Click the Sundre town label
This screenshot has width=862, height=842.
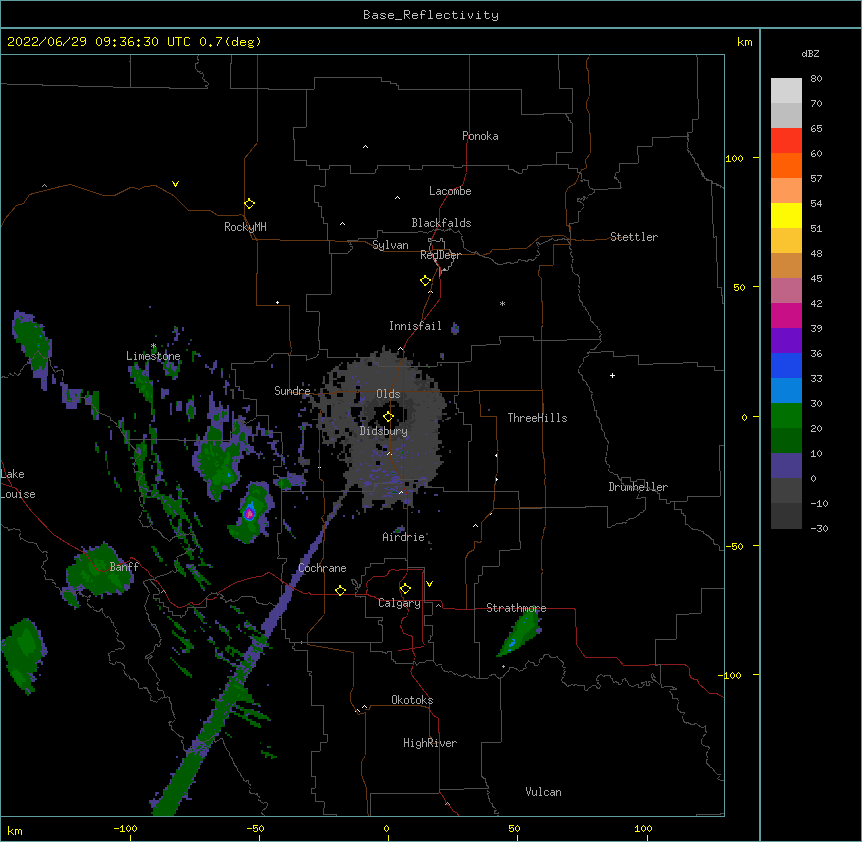click(292, 391)
